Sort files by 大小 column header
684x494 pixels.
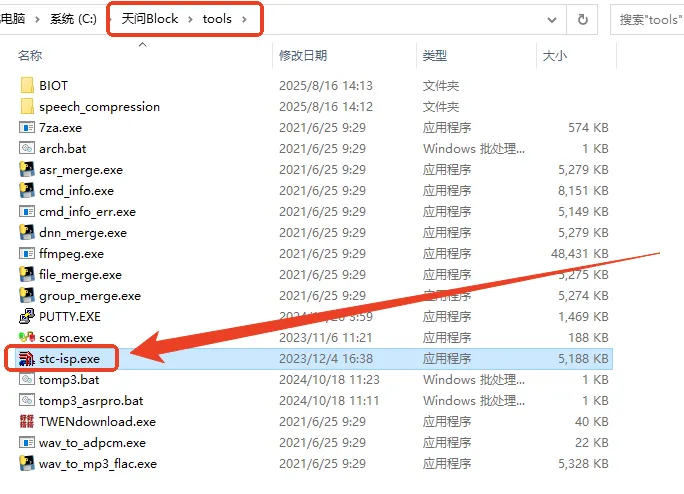click(555, 56)
